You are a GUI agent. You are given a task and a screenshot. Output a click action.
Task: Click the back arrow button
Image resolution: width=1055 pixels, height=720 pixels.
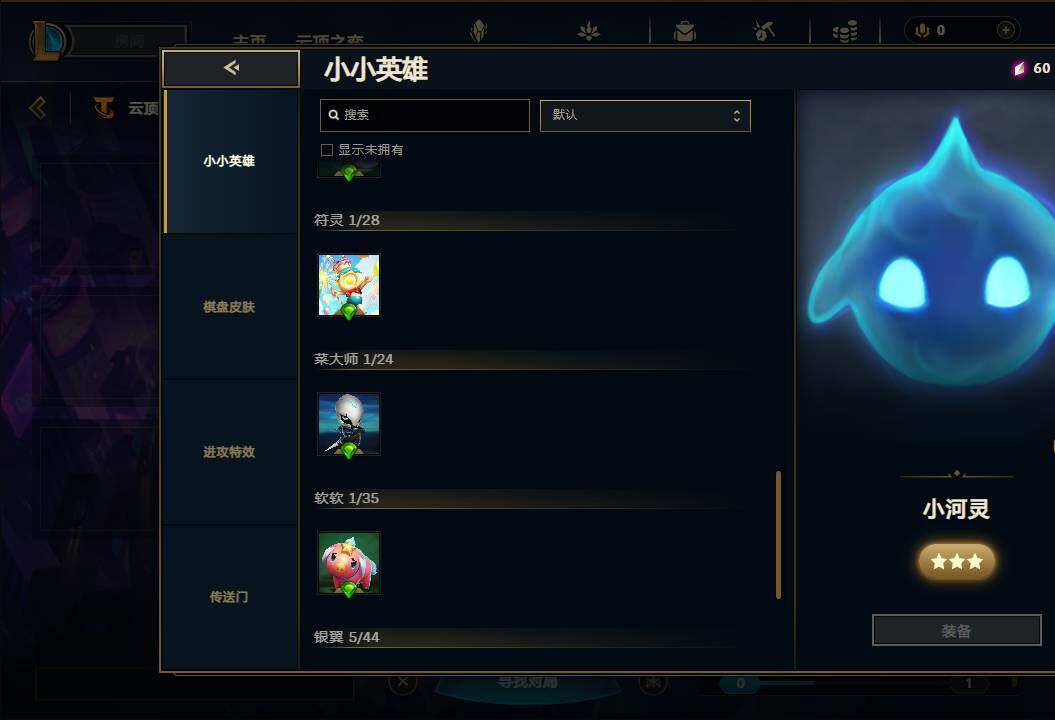pyautogui.click(x=231, y=68)
